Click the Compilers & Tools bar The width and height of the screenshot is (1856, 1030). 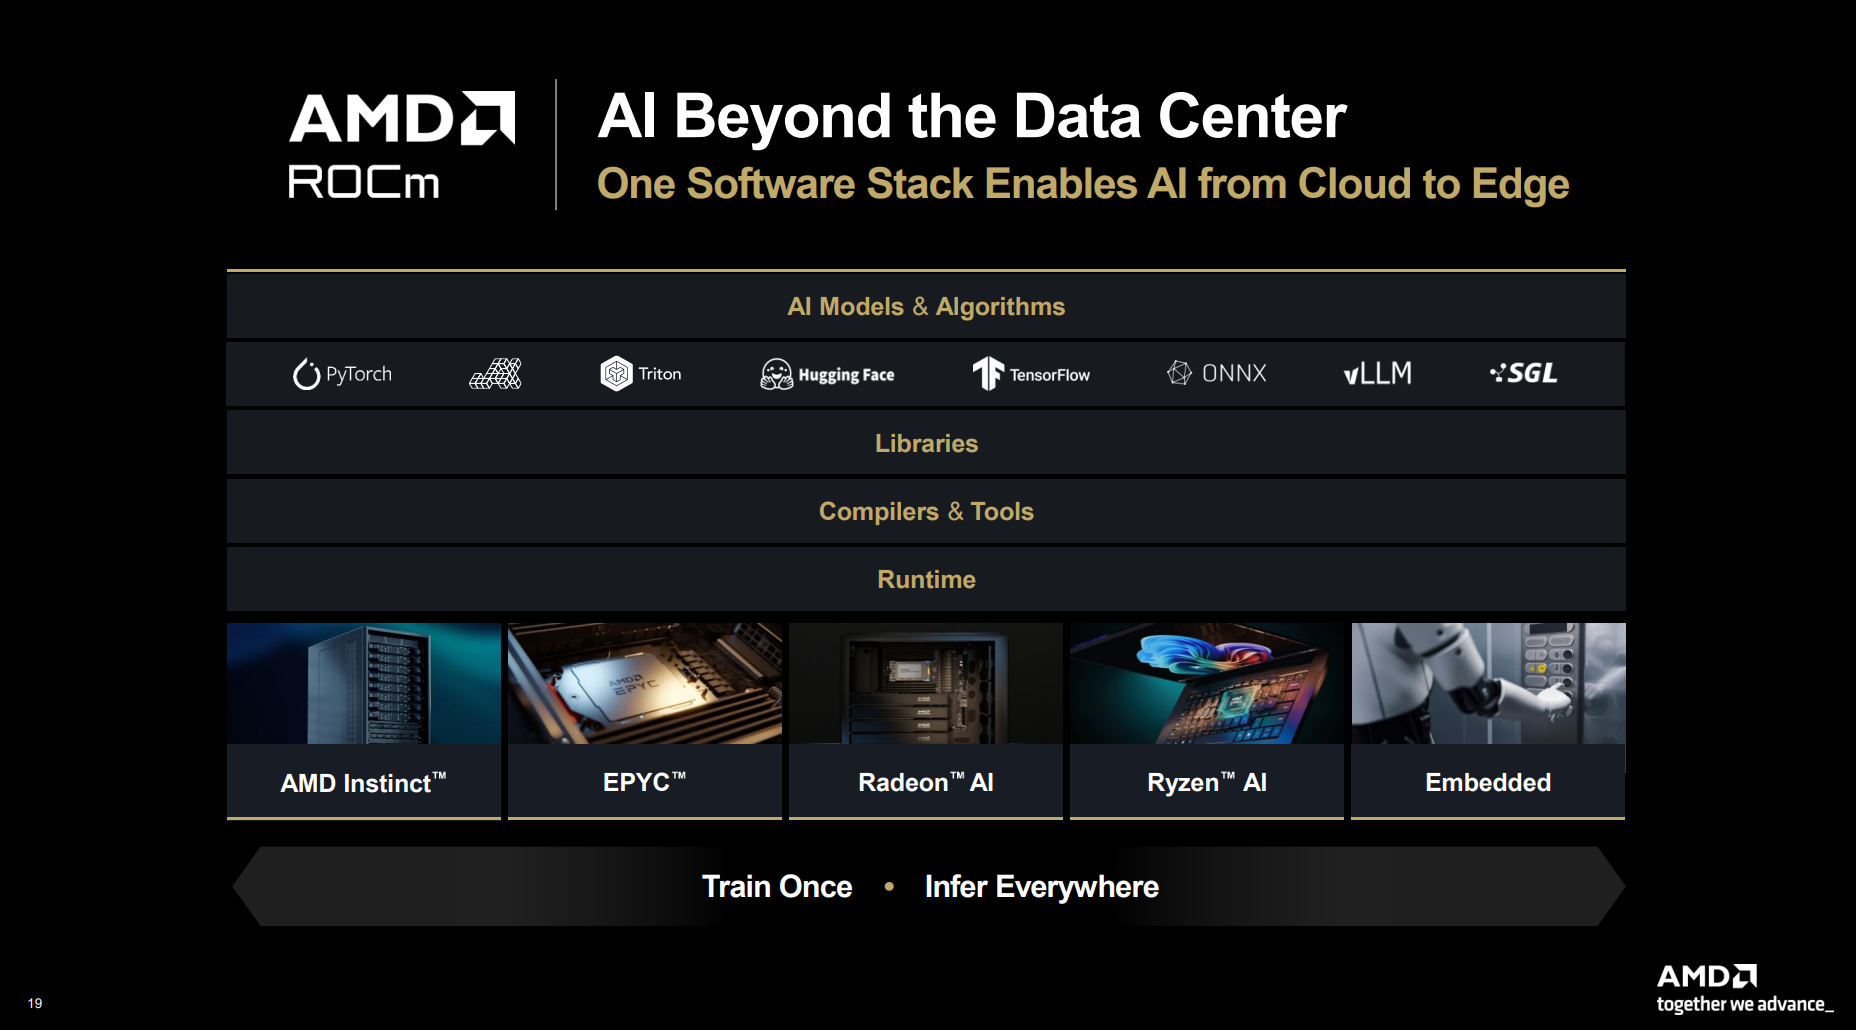coord(926,512)
